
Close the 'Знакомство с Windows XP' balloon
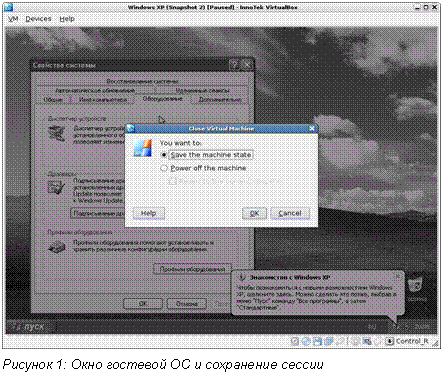[398, 276]
